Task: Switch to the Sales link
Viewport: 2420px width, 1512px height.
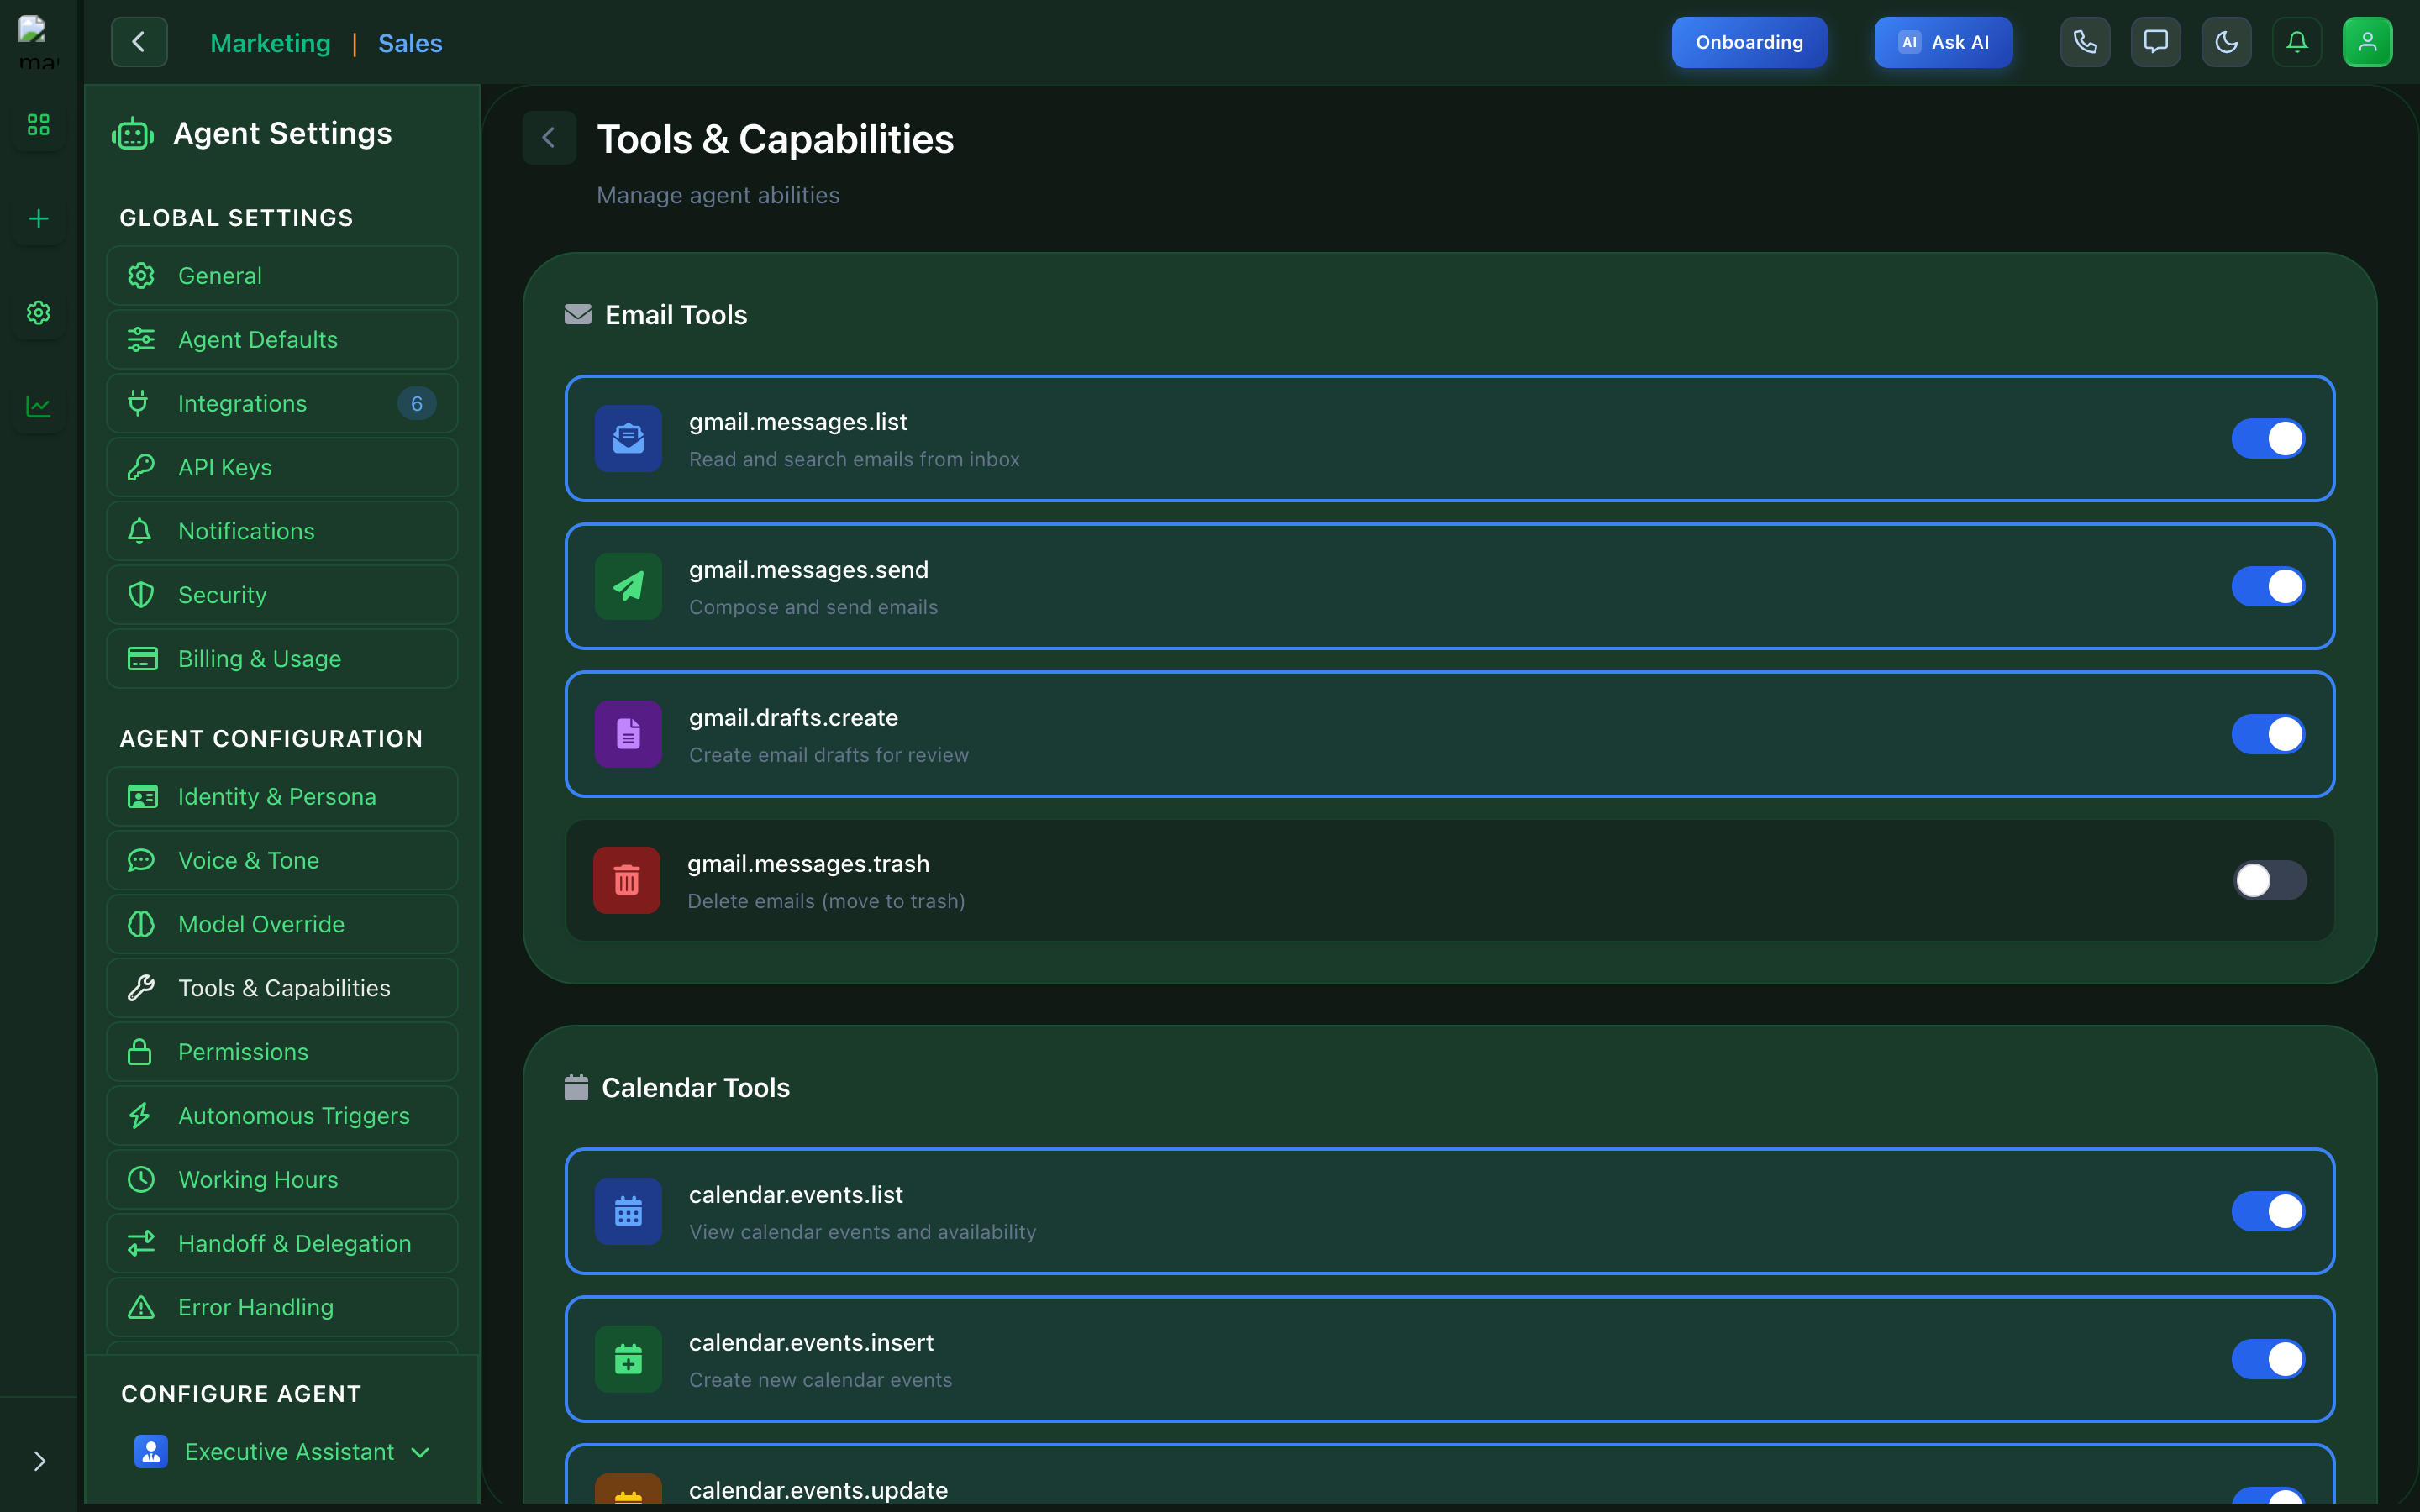Action: point(410,43)
